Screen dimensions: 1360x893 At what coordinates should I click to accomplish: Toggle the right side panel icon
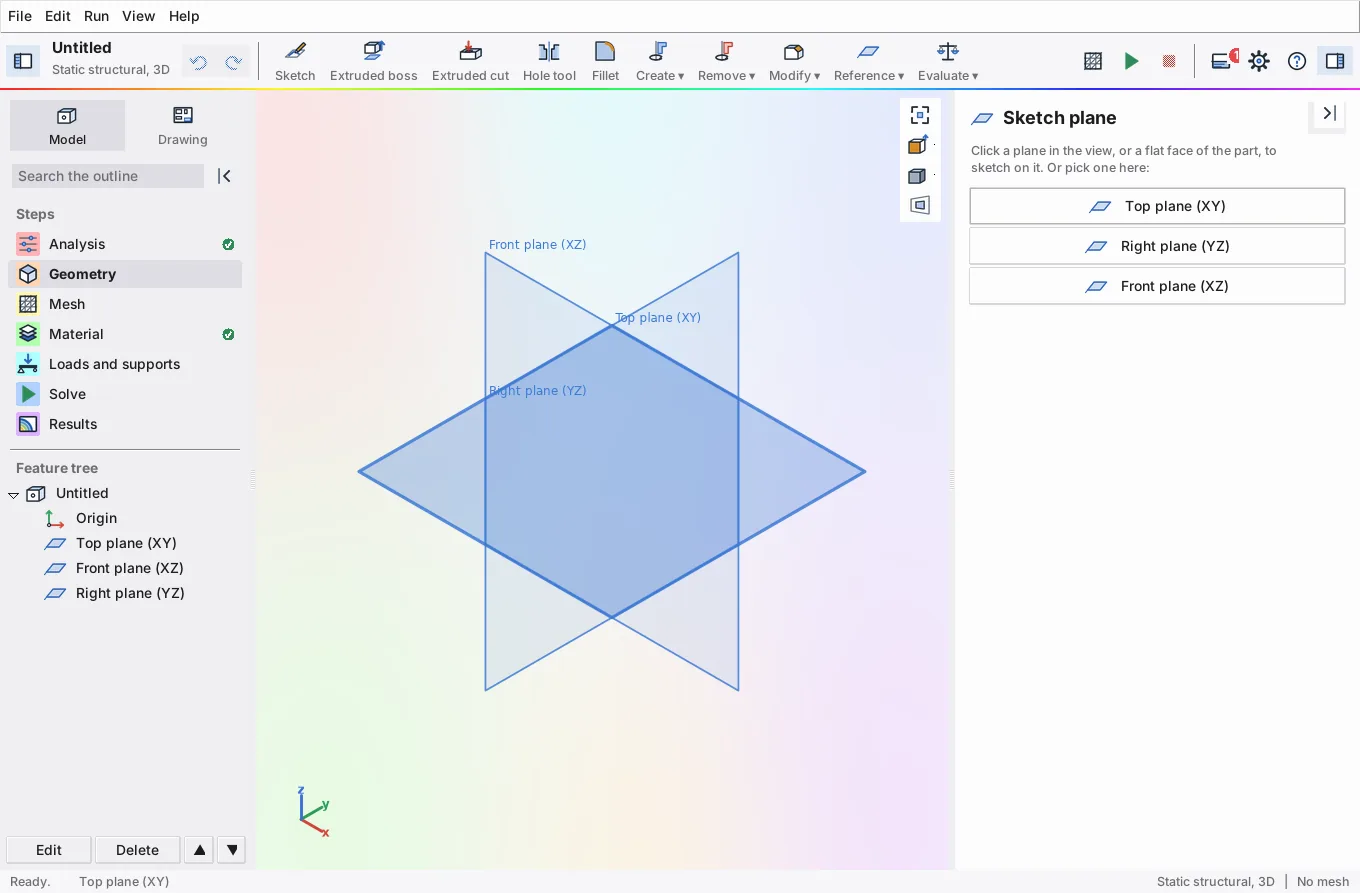pyautogui.click(x=1335, y=61)
